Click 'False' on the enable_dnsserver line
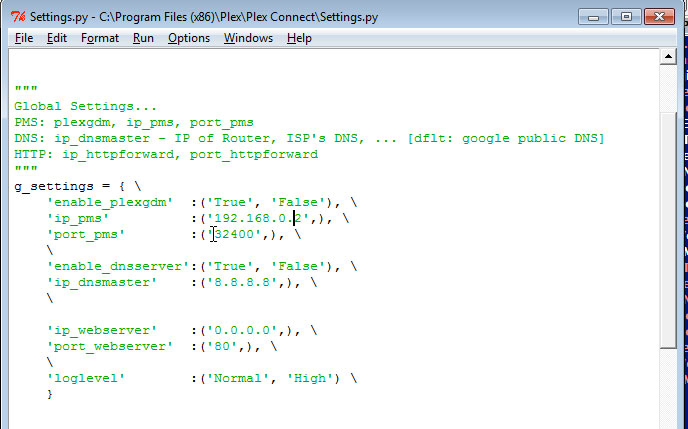The width and height of the screenshot is (688, 429). pos(297,266)
